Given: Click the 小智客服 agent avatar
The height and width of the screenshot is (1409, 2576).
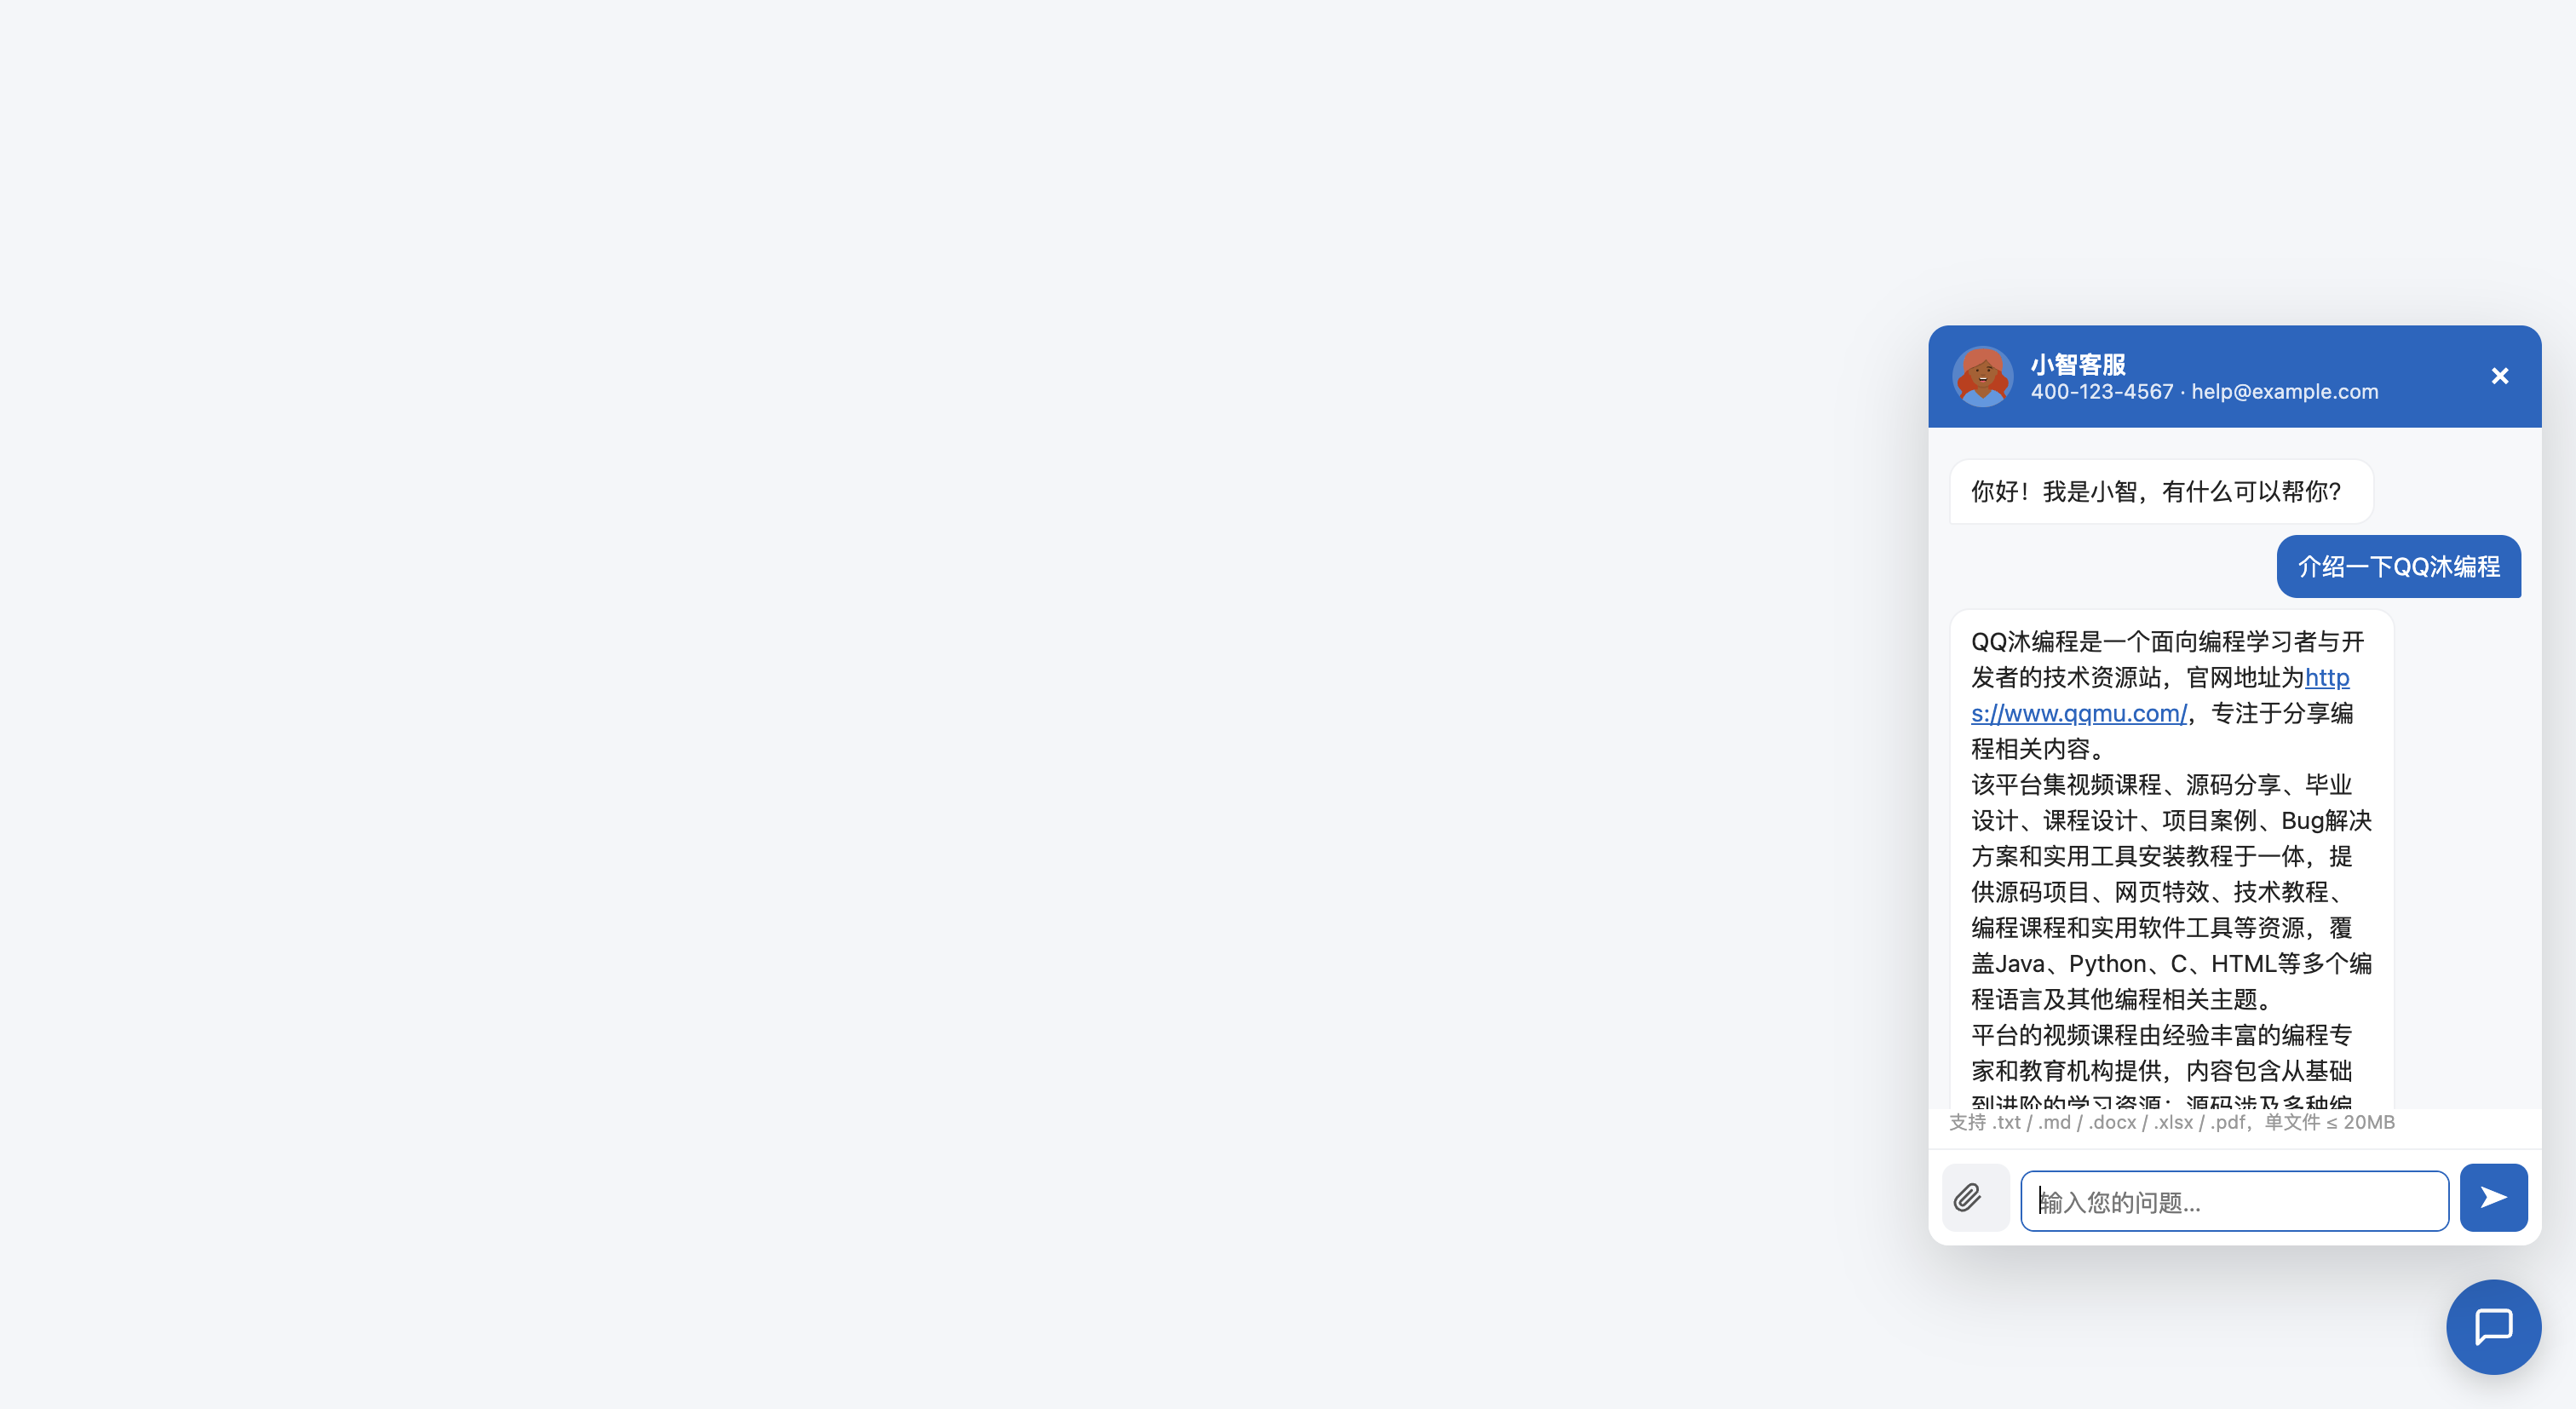Looking at the screenshot, I should tap(1982, 376).
